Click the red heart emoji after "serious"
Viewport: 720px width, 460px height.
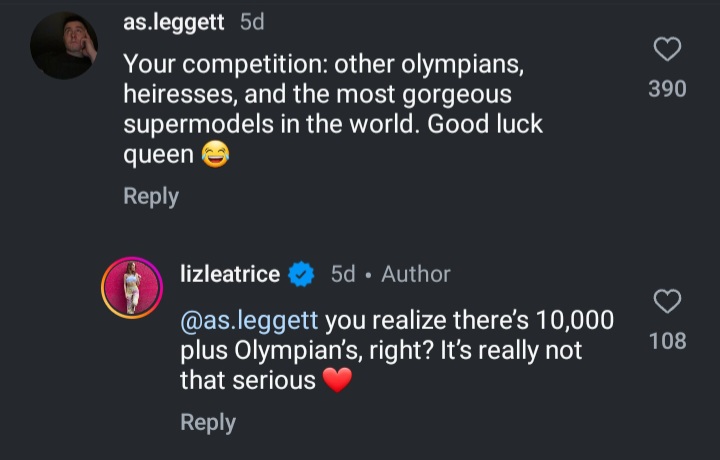click(x=338, y=381)
